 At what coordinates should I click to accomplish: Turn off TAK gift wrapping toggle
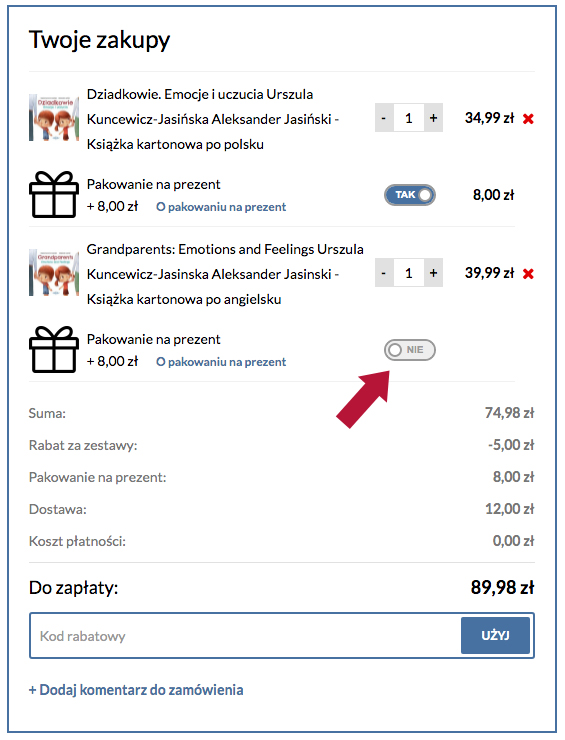(x=410, y=195)
